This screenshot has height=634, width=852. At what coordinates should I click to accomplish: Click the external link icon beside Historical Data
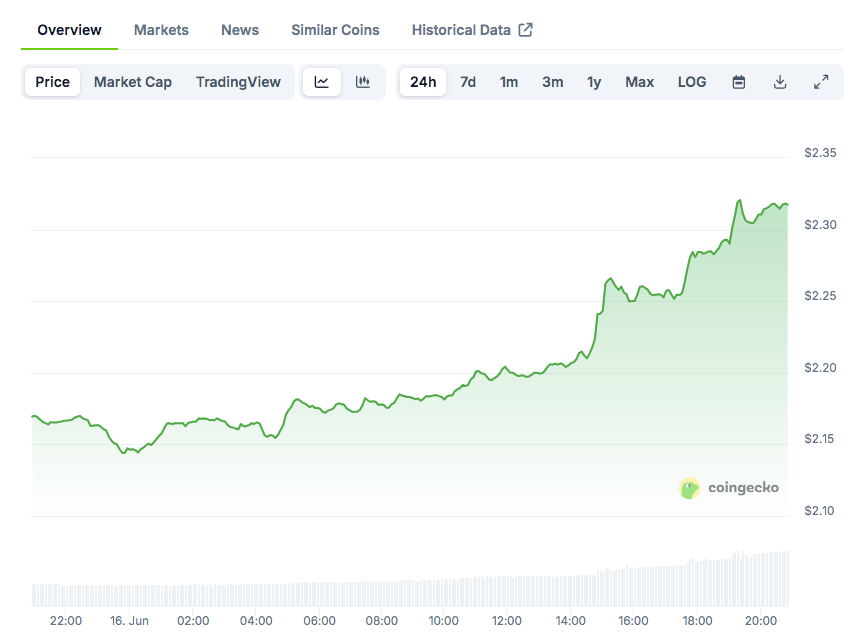coord(526,30)
